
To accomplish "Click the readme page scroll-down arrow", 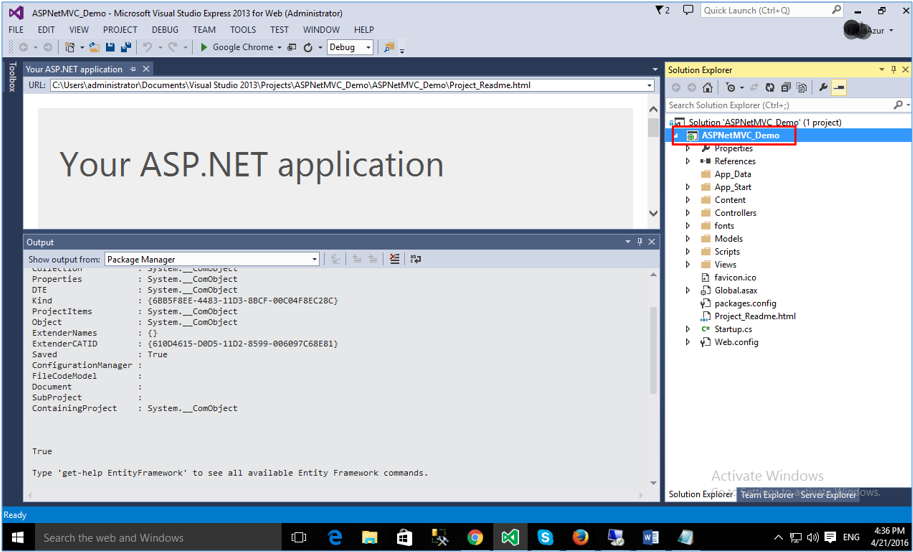I will 653,213.
